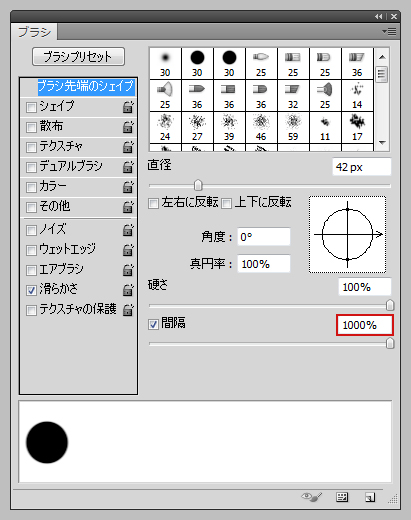Toggle the 間隔 checkbox
This screenshot has height=520, width=411.
153,324
